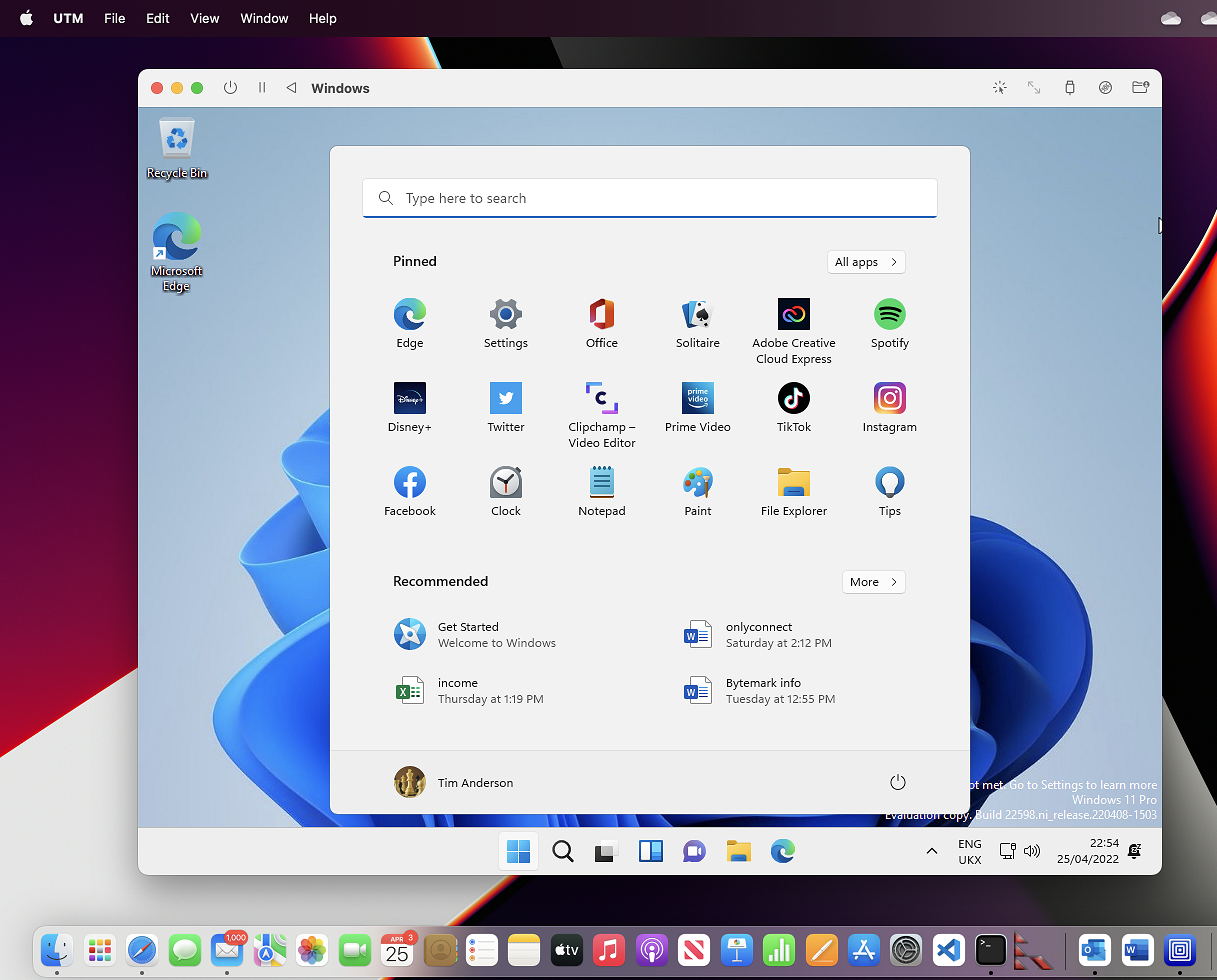The height and width of the screenshot is (980, 1217).
Task: Pause the virtual machine in UTM toolbar
Action: point(262,88)
